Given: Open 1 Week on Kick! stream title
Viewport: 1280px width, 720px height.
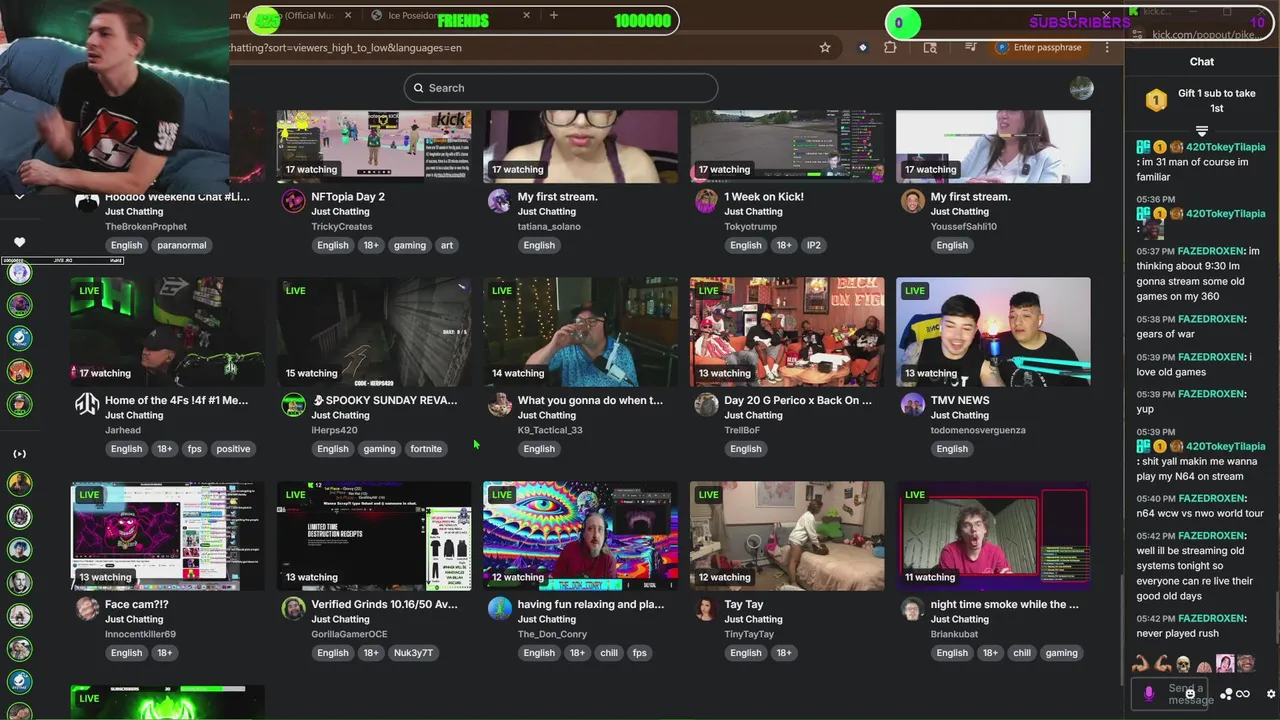Looking at the screenshot, I should (764, 197).
